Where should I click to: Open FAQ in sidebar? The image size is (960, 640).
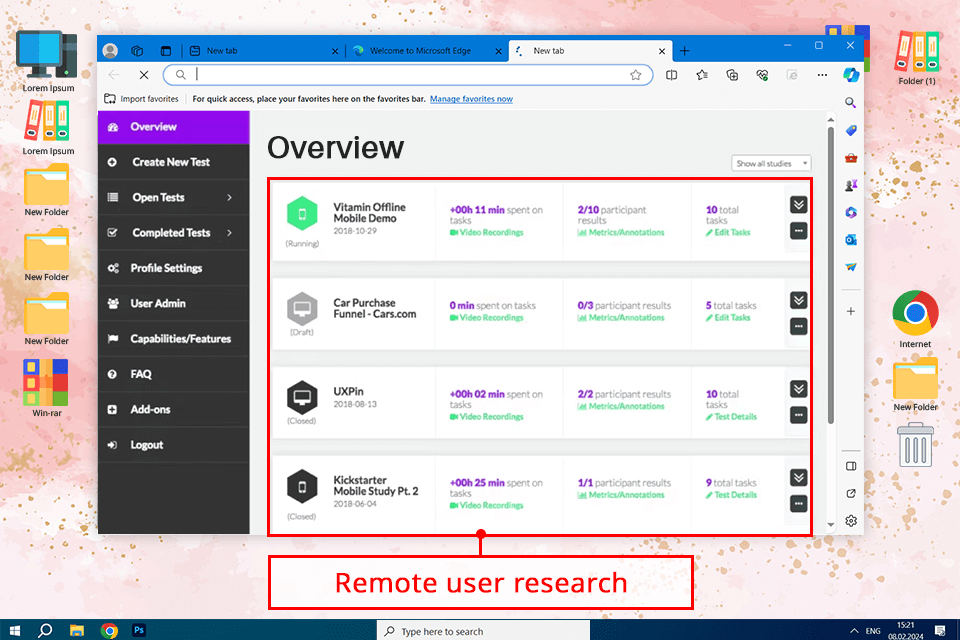pos(173,374)
